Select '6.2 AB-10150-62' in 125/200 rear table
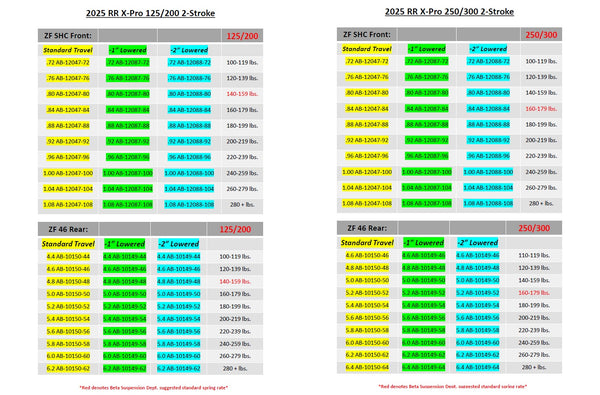 coord(68,369)
